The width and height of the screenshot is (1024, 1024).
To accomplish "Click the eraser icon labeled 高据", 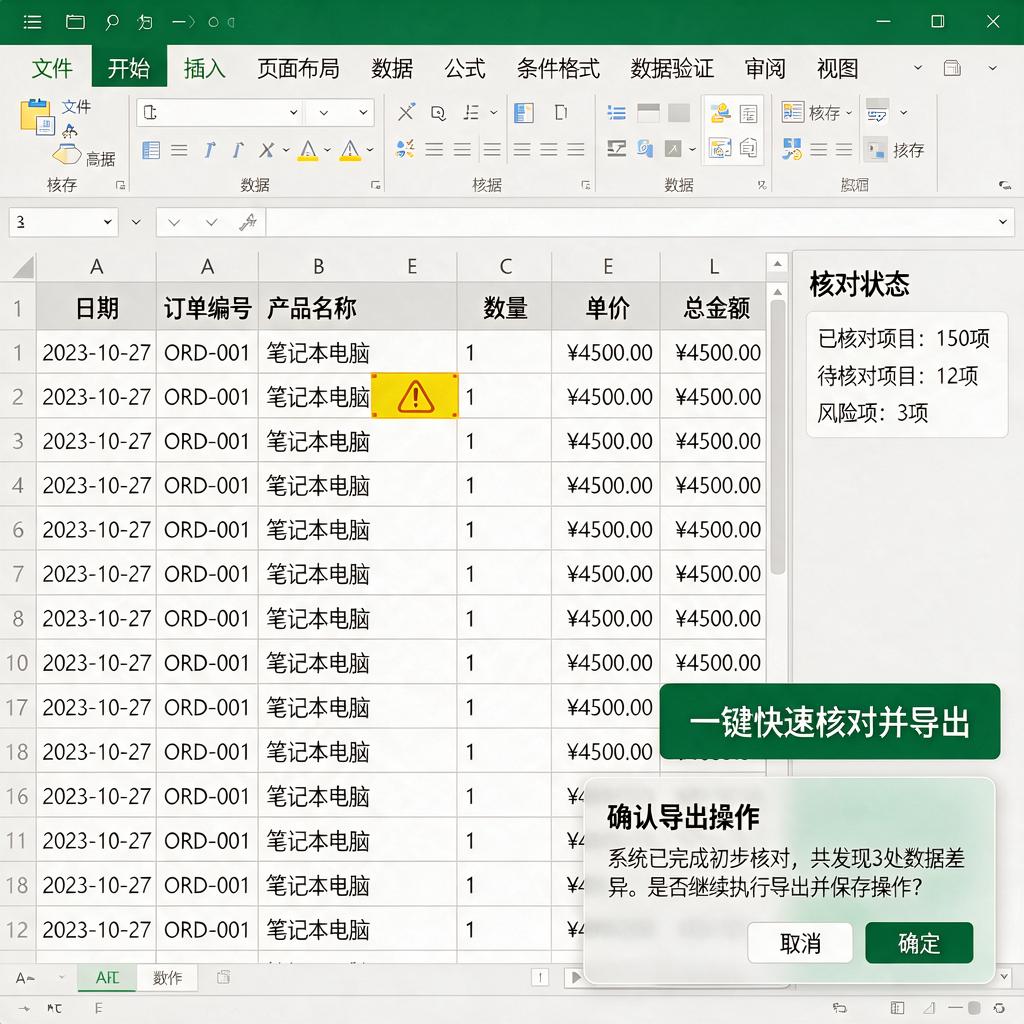I will 66,155.
